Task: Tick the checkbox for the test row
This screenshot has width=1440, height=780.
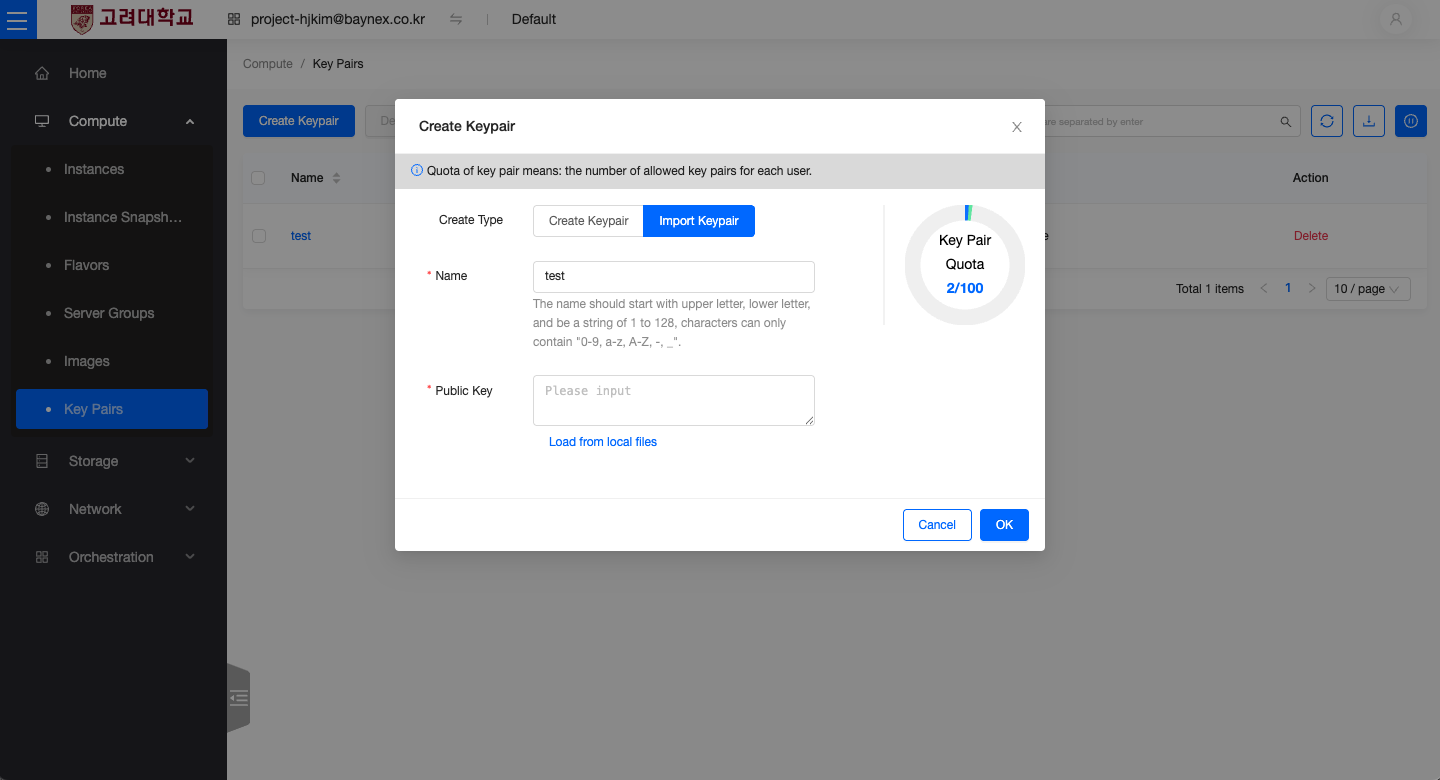Action: [x=259, y=236]
